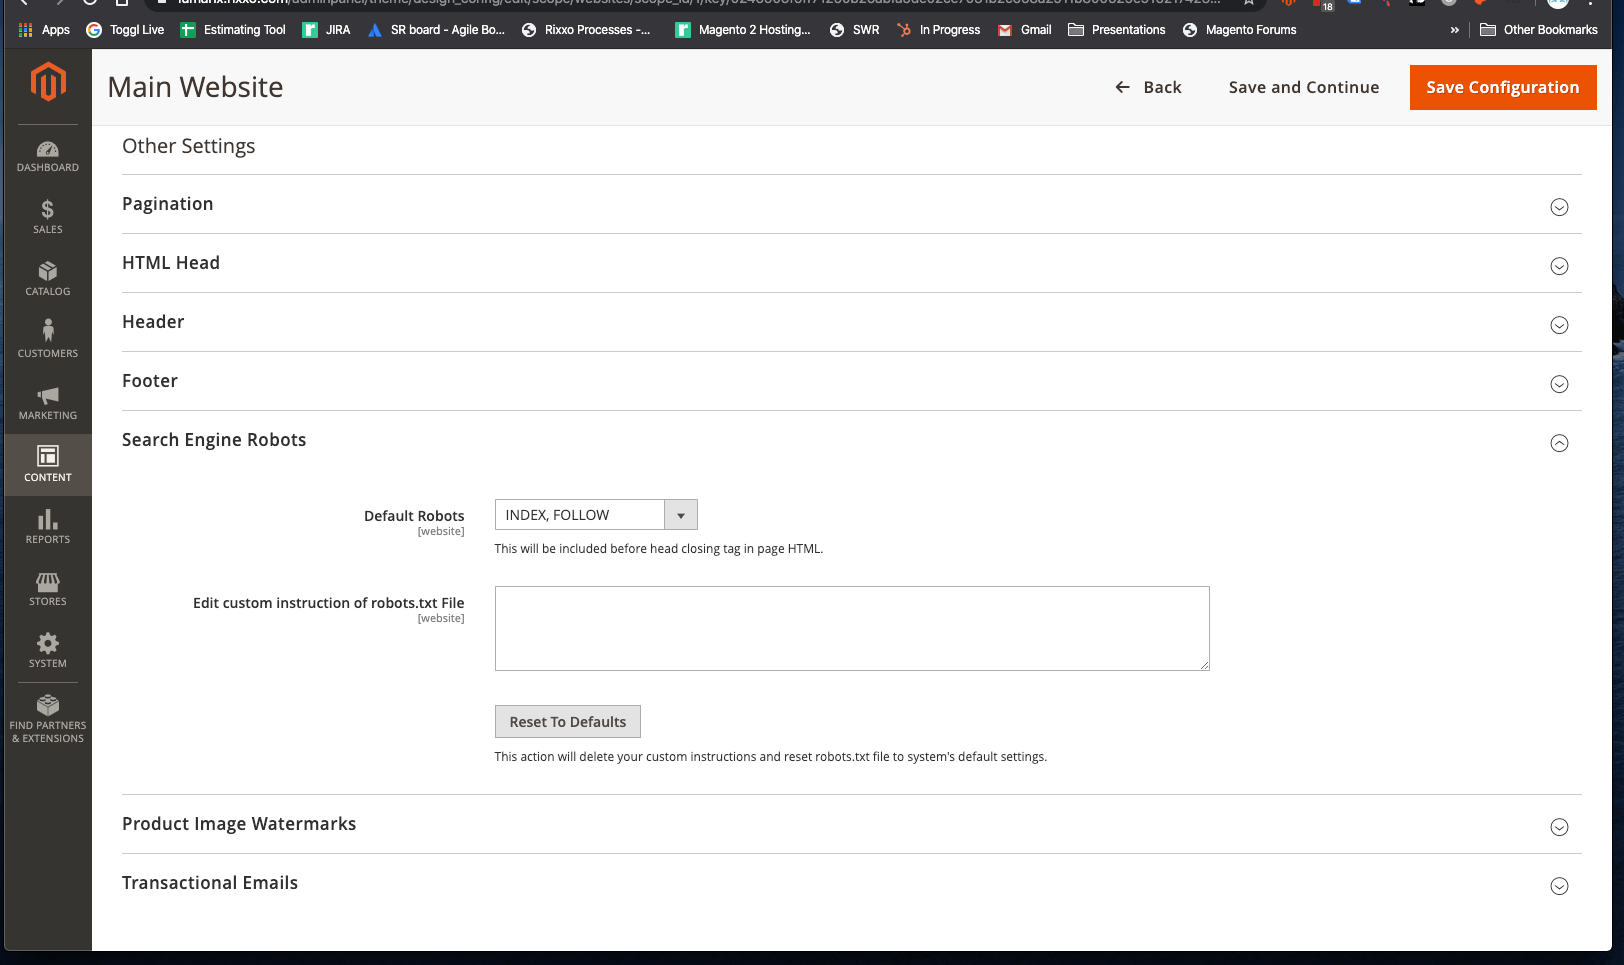Image resolution: width=1624 pixels, height=965 pixels.
Task: Select the Sales section icon
Action: 47,217
